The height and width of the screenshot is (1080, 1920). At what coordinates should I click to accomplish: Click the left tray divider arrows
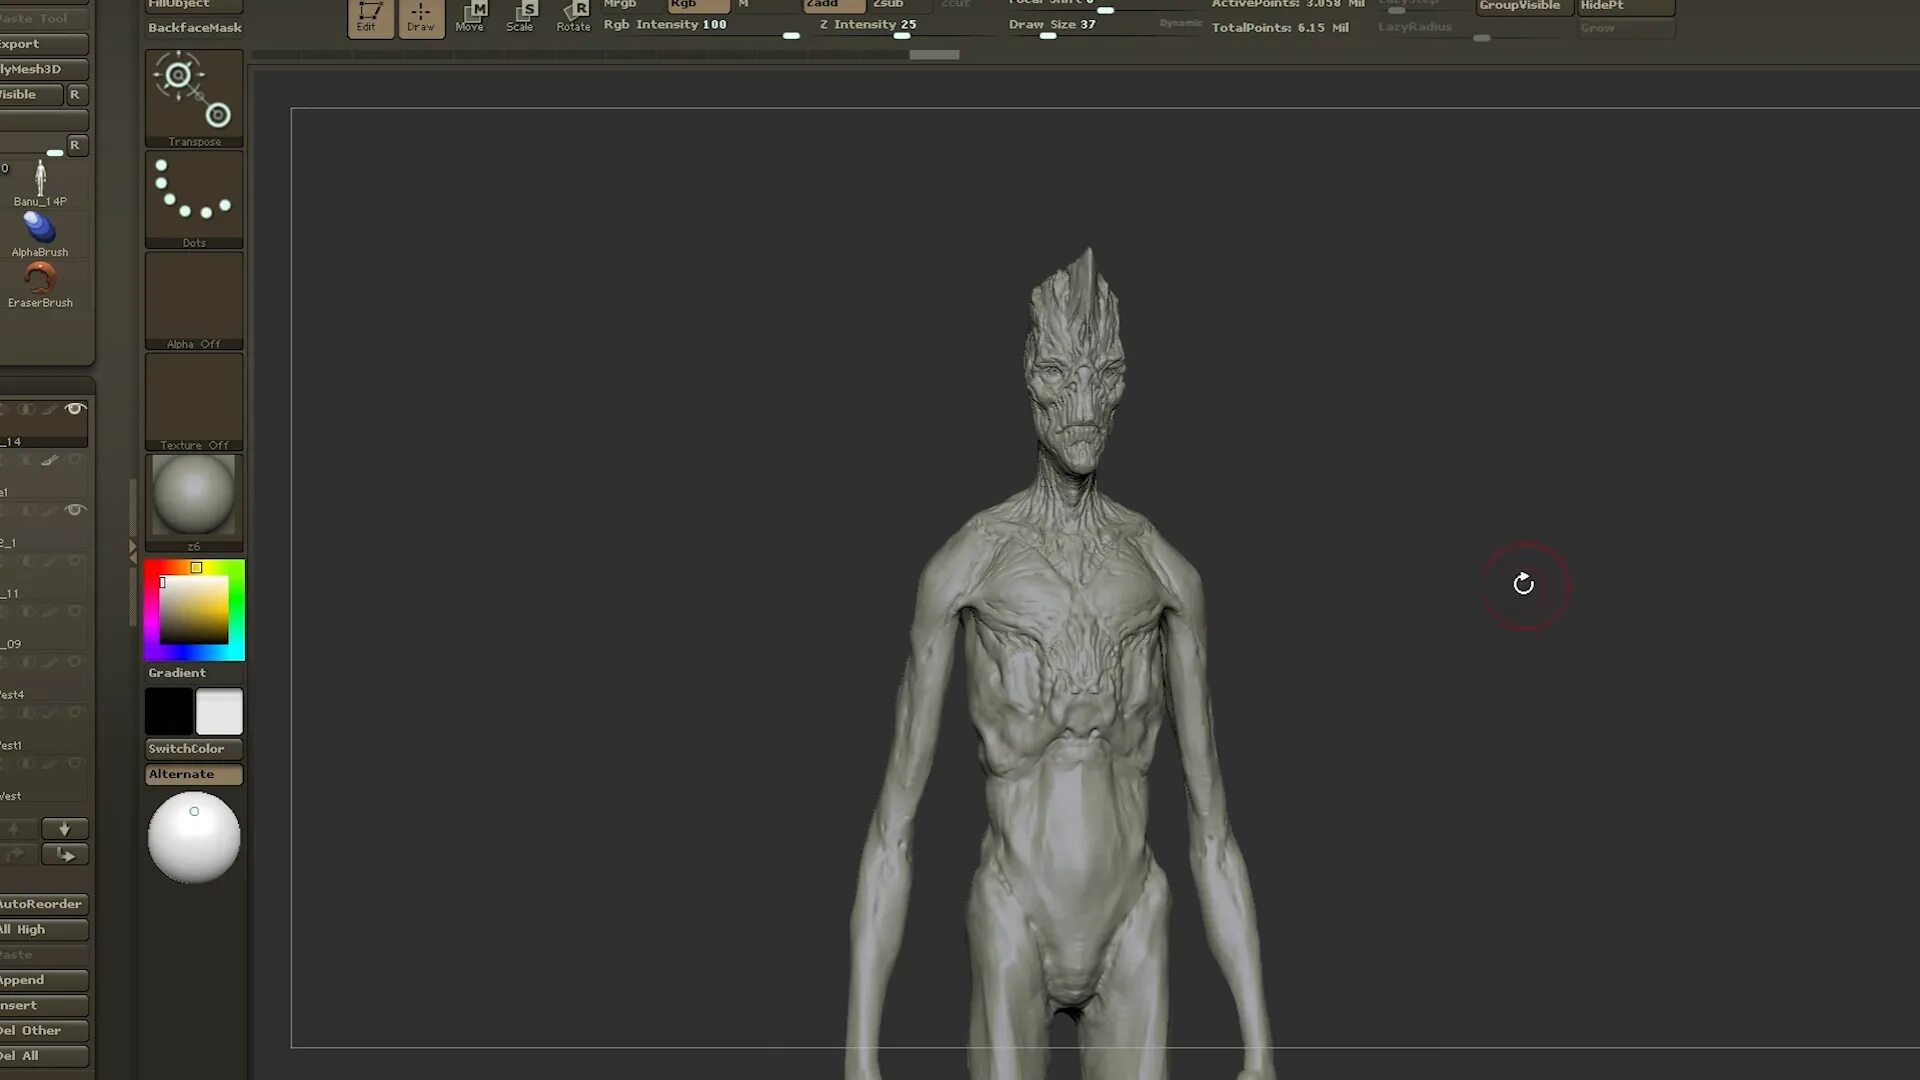pyautogui.click(x=132, y=550)
